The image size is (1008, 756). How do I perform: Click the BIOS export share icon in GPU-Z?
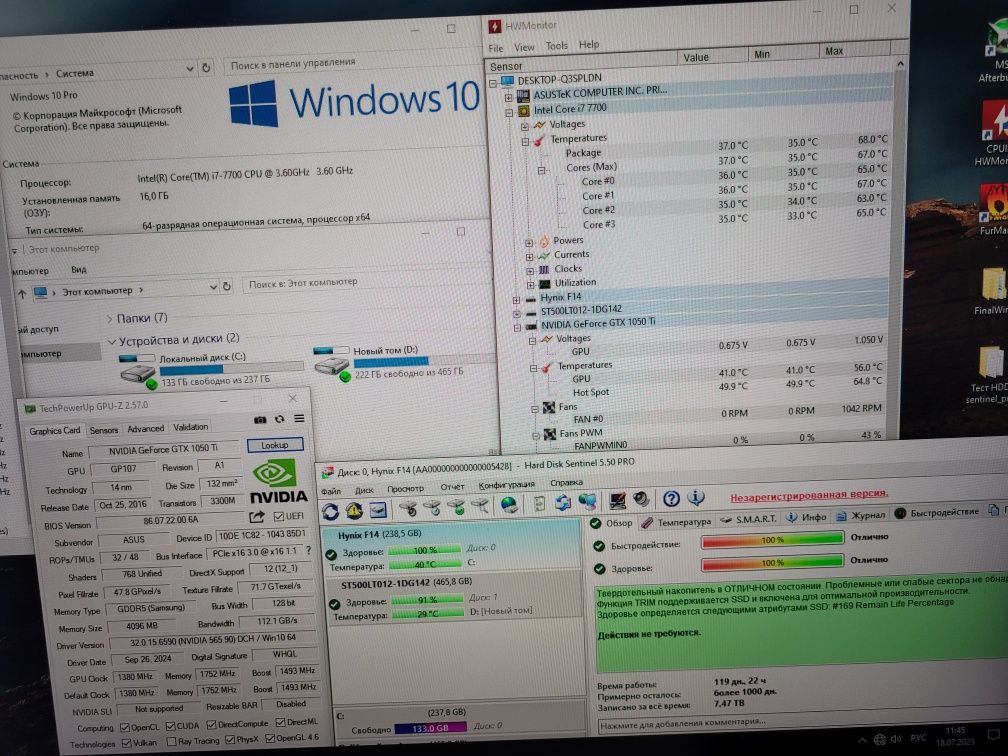click(x=257, y=517)
